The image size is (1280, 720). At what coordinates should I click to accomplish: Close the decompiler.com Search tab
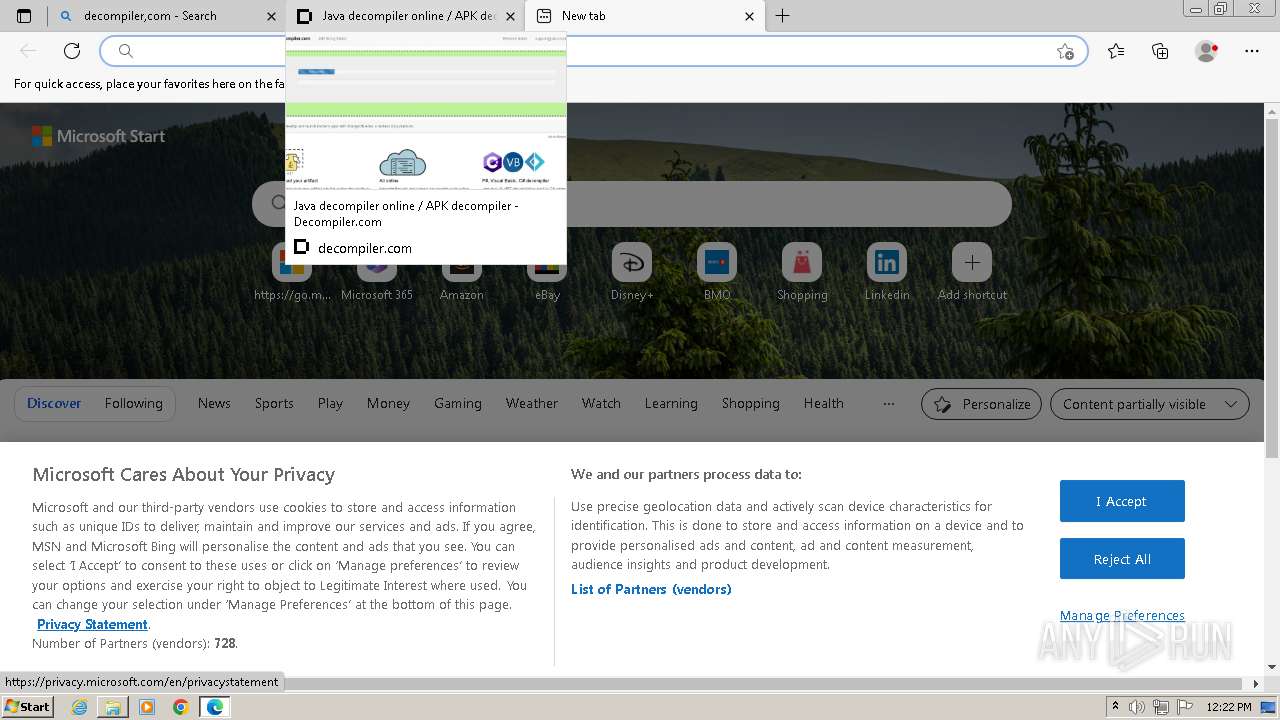[272, 16]
